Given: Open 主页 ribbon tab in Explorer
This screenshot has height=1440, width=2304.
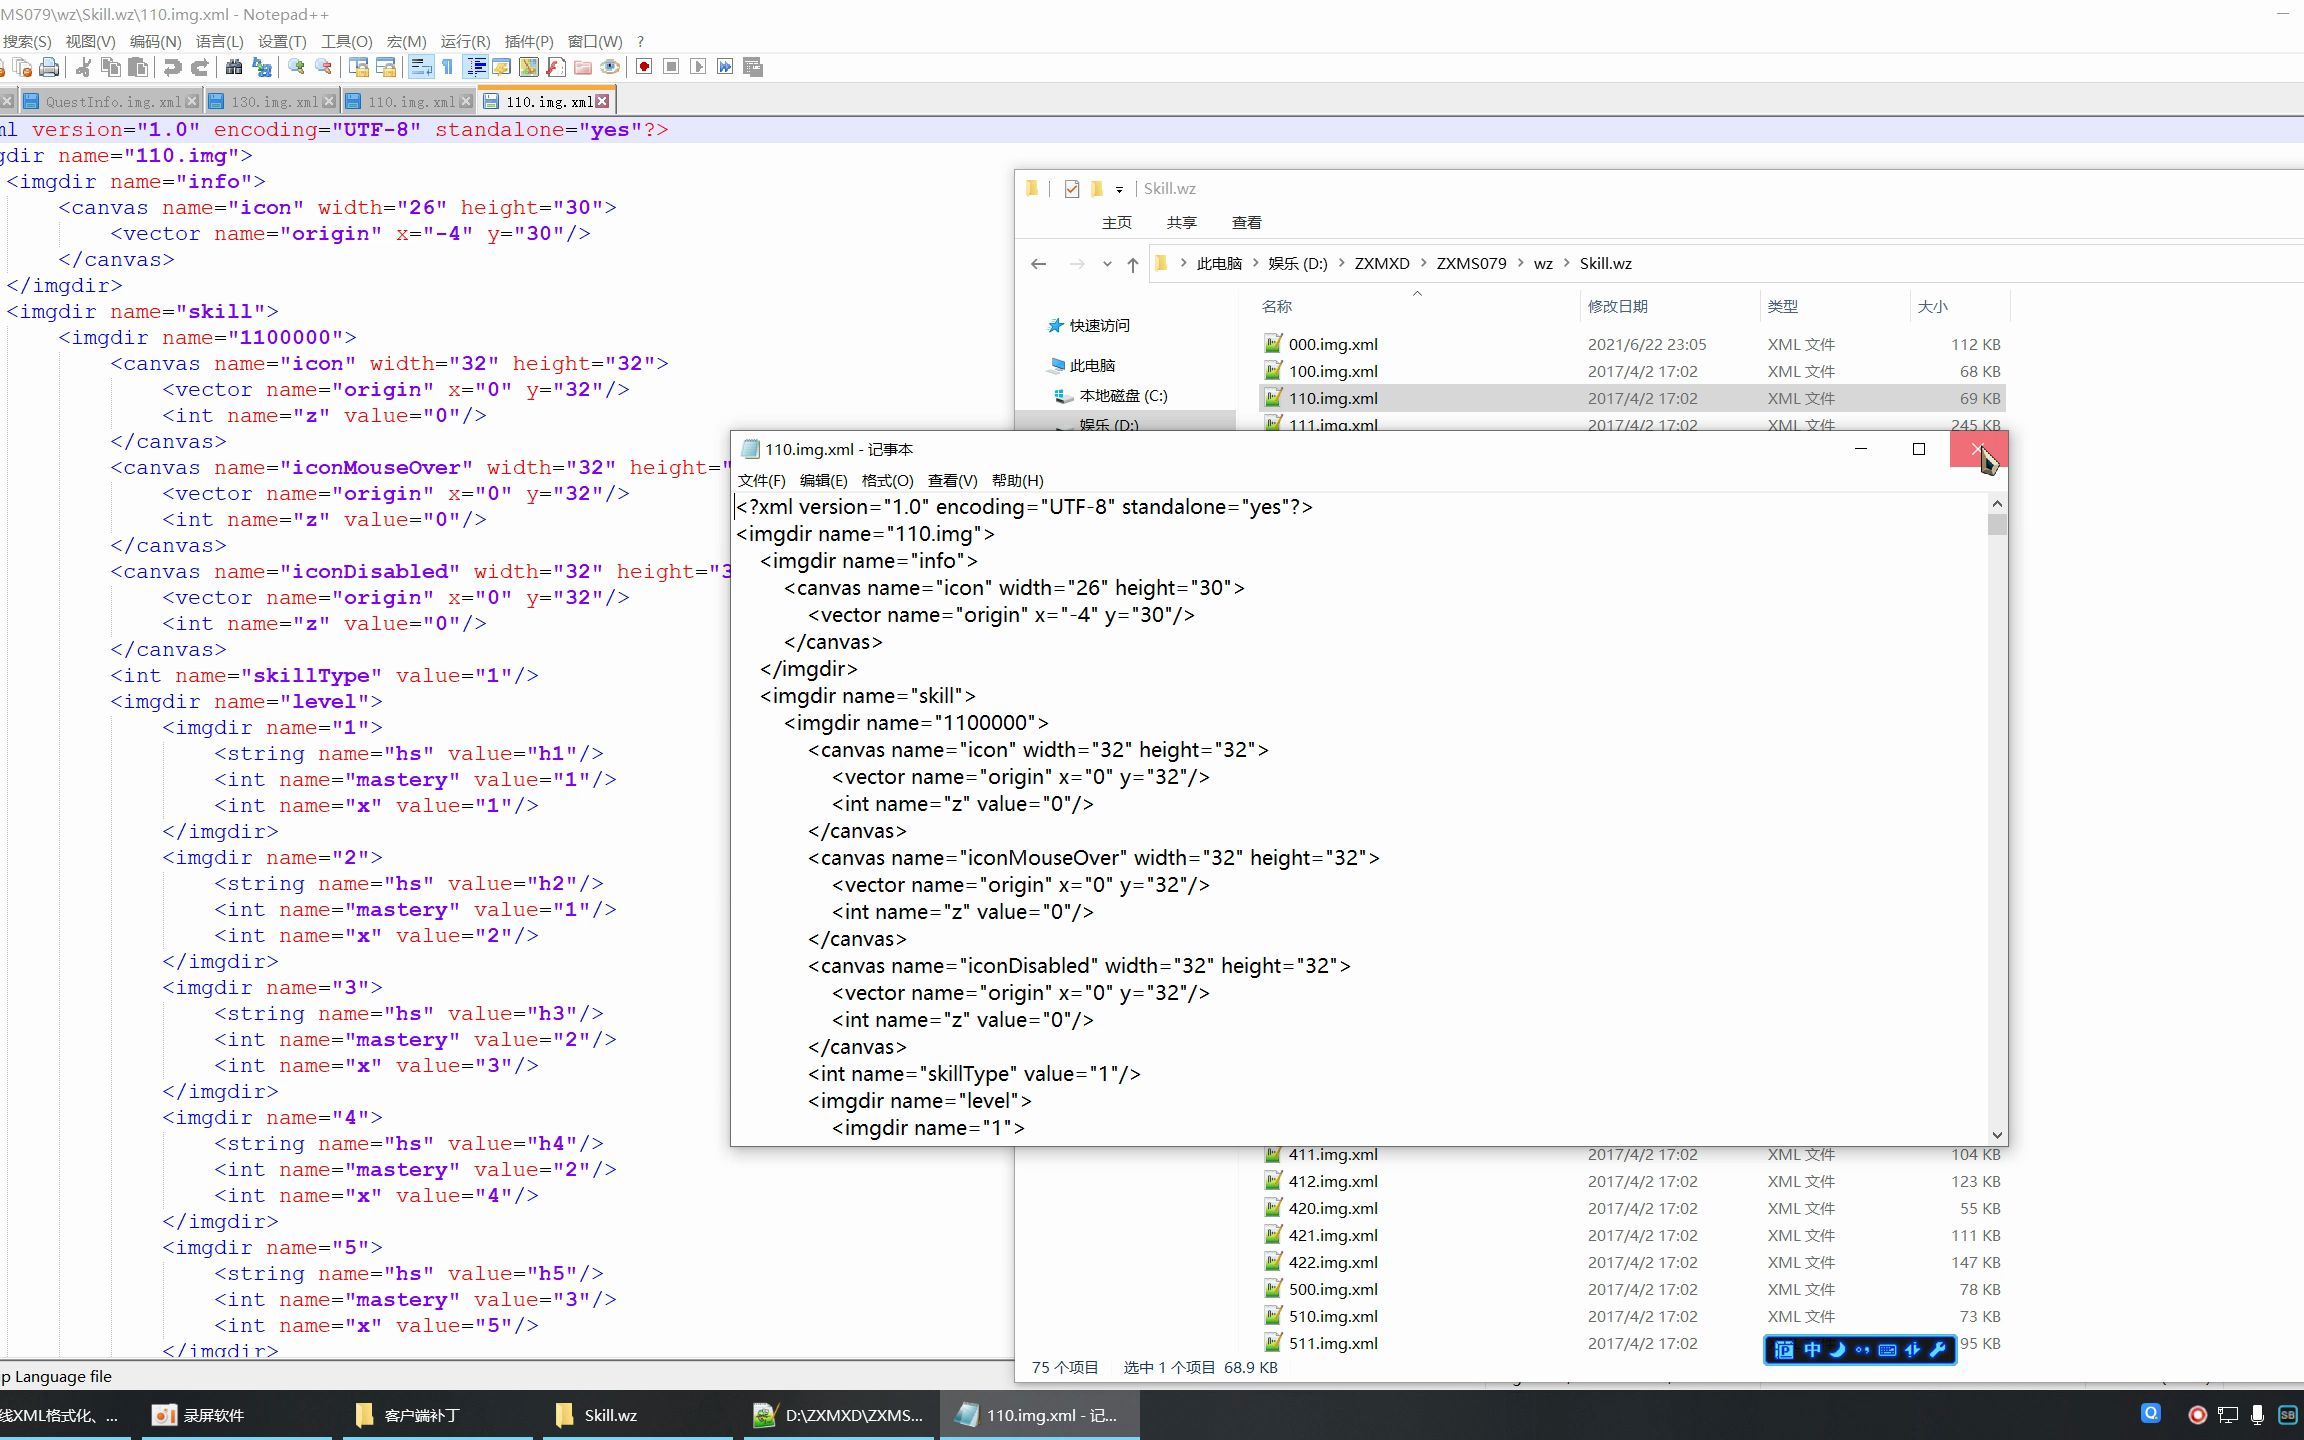Looking at the screenshot, I should click(x=1116, y=222).
